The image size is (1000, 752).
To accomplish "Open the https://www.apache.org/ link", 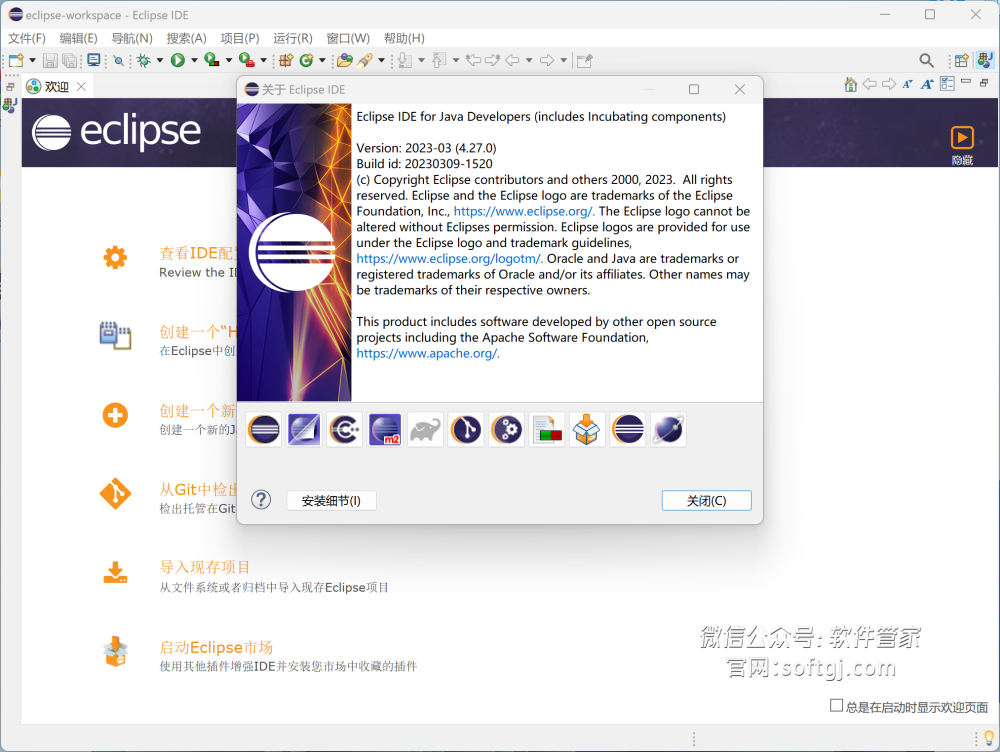I will pyautogui.click(x=428, y=353).
